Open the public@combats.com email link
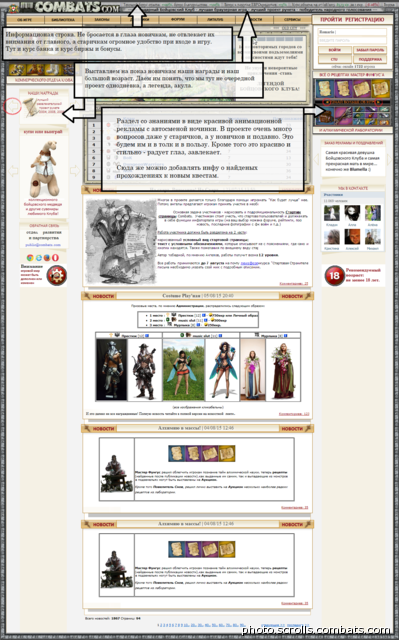 (x=43, y=245)
